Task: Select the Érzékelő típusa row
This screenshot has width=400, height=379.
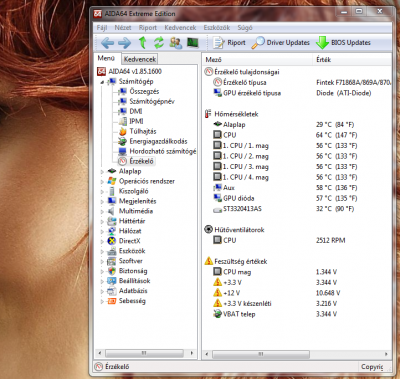Action: [297, 82]
